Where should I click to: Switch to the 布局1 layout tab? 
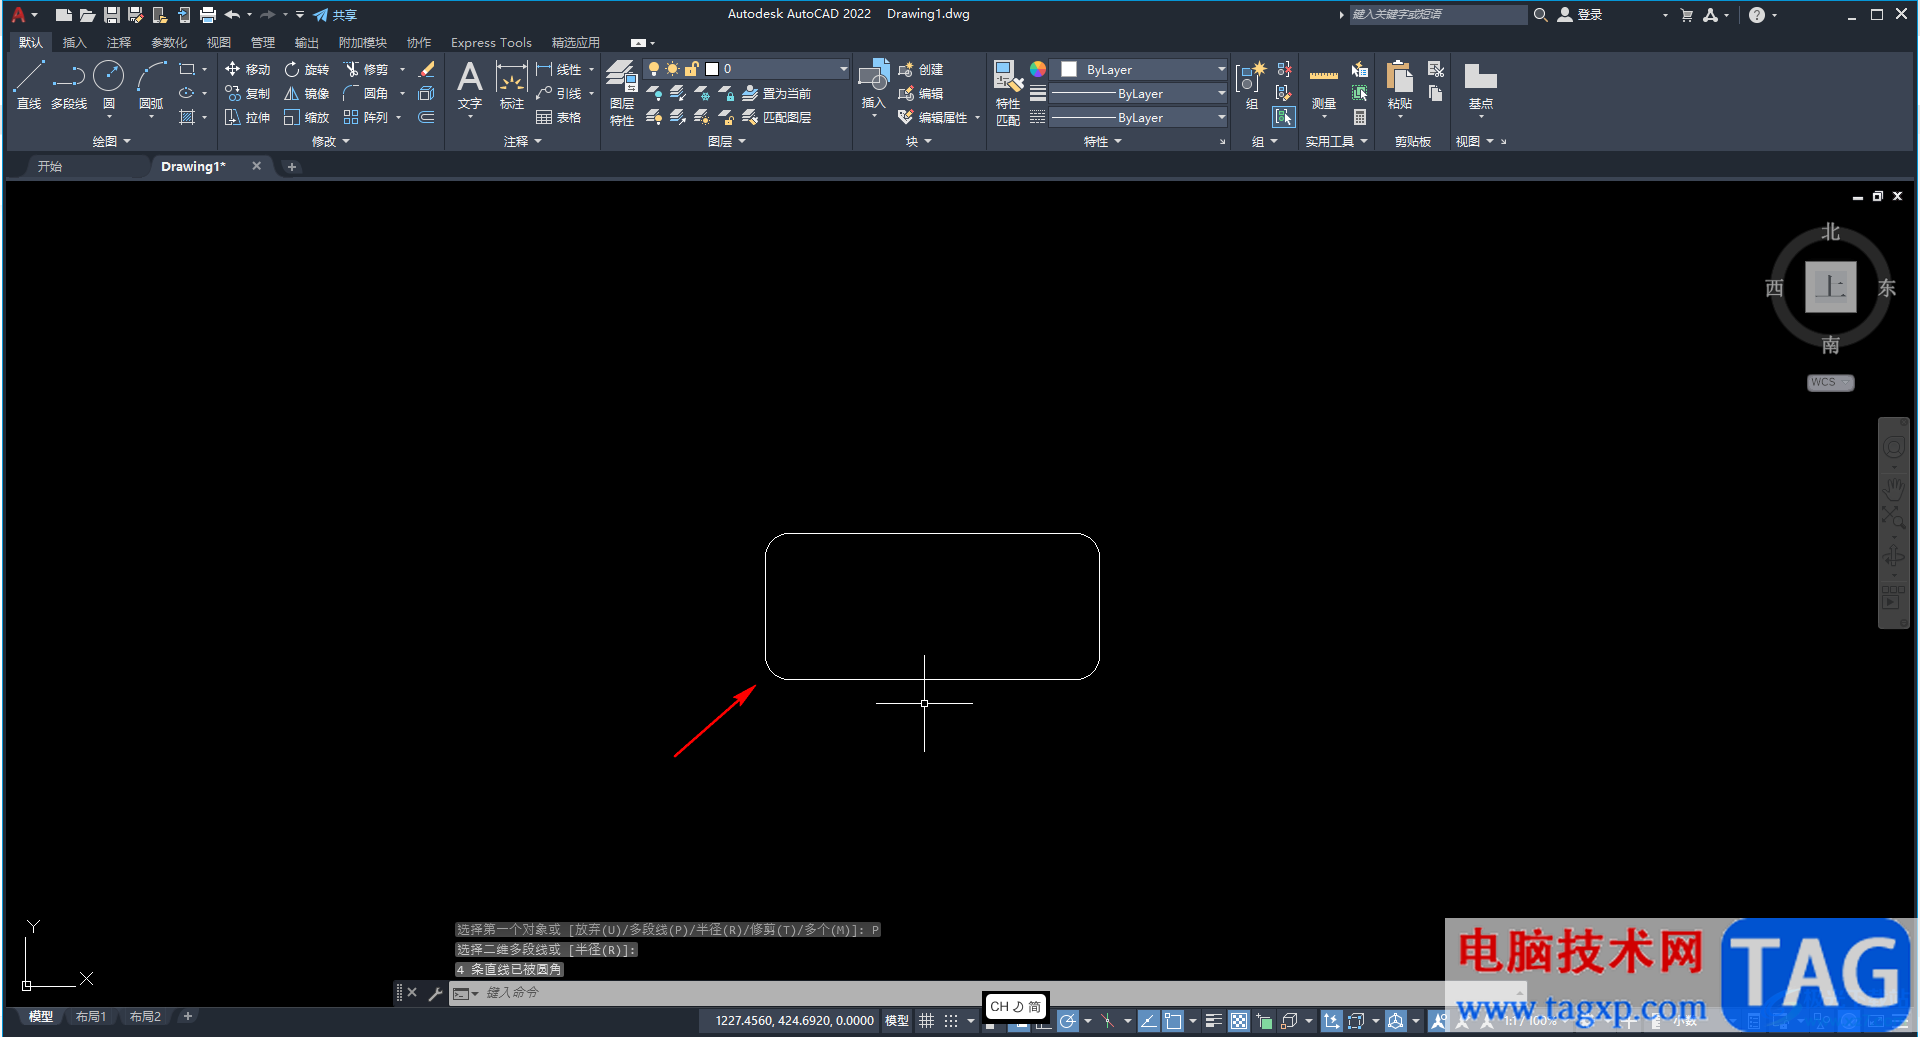(x=91, y=1016)
